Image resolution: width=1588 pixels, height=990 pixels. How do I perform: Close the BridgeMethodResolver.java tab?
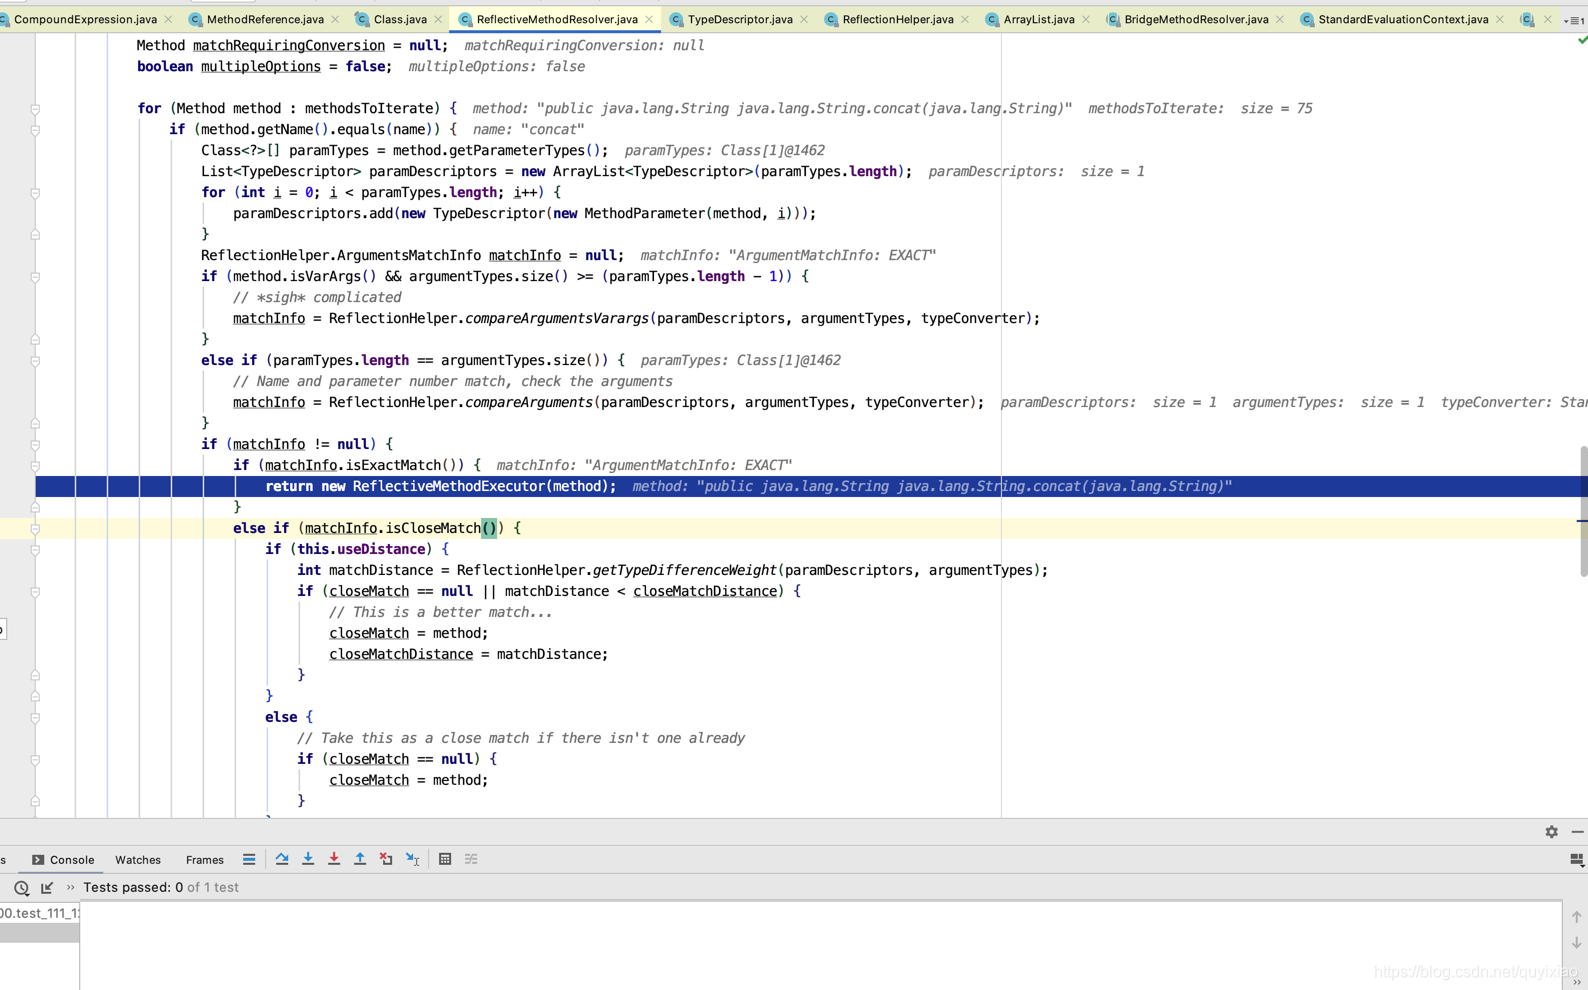point(1280,20)
